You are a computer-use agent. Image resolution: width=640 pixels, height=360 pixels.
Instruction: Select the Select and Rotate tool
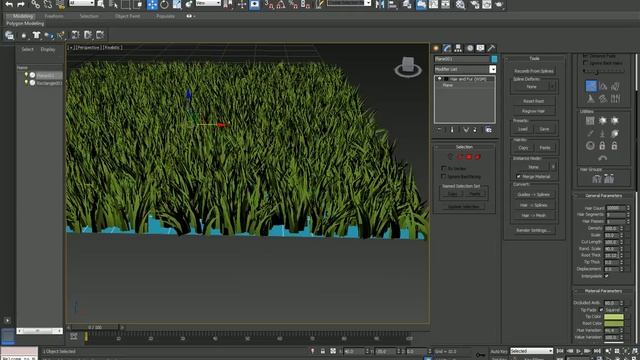pyautogui.click(x=164, y=4)
